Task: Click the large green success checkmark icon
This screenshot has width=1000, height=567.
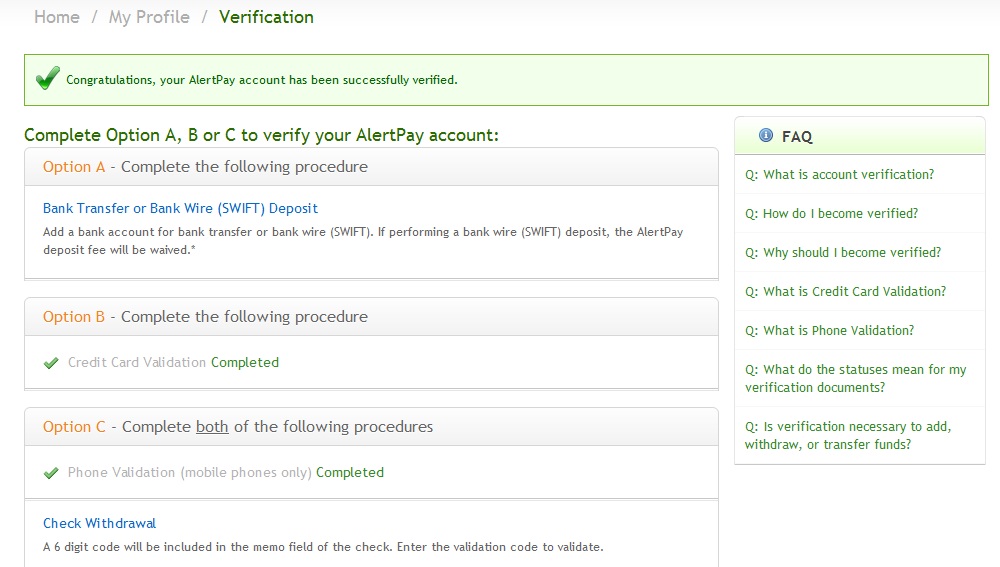Action: pos(48,78)
